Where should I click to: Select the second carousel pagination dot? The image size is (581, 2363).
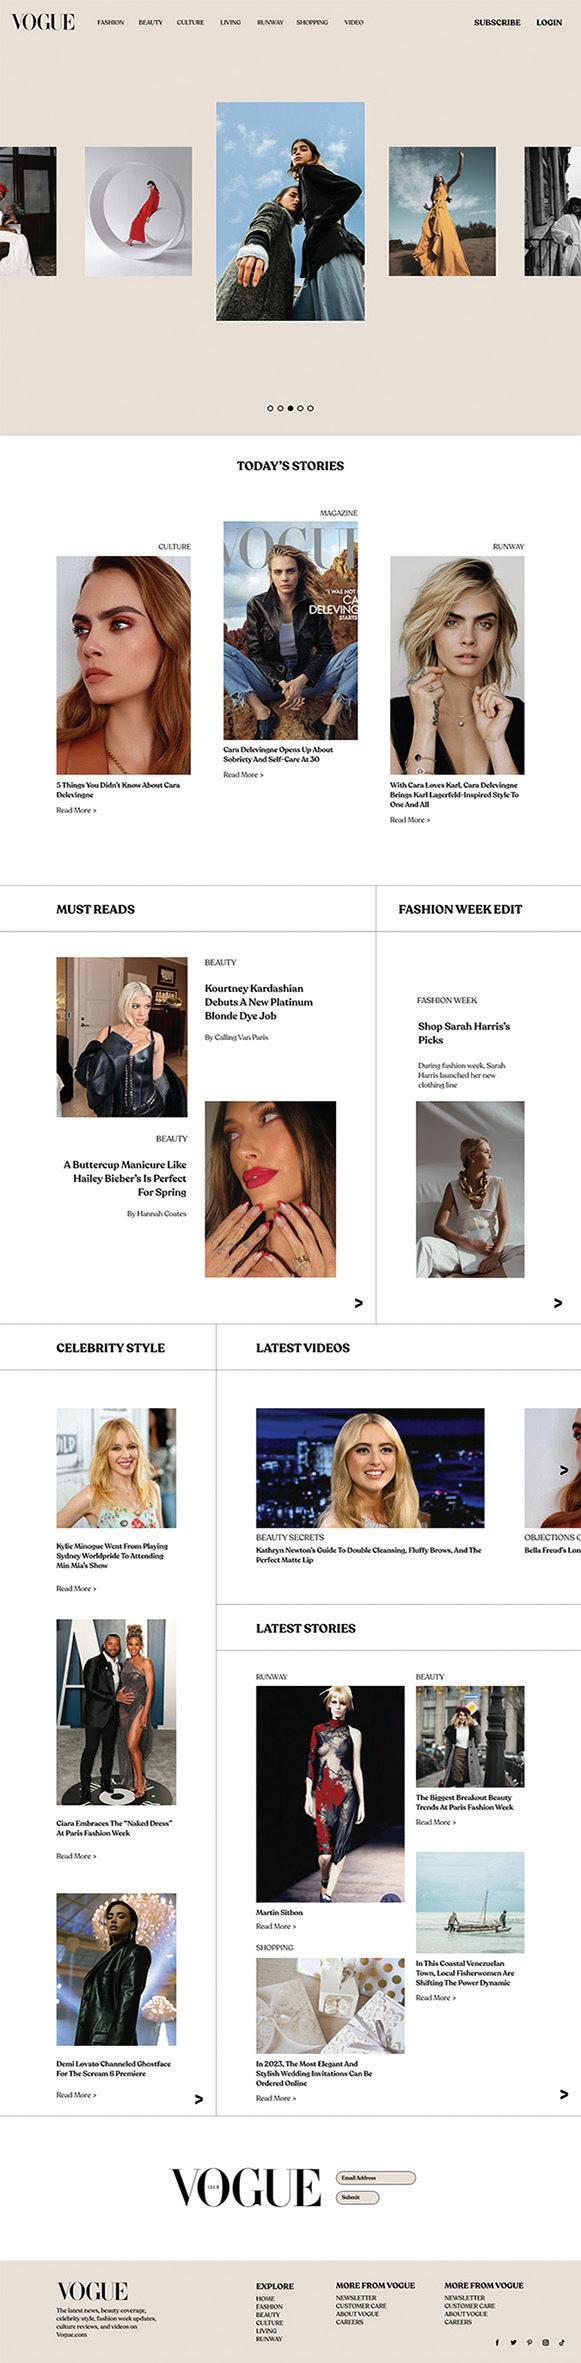[x=280, y=408]
